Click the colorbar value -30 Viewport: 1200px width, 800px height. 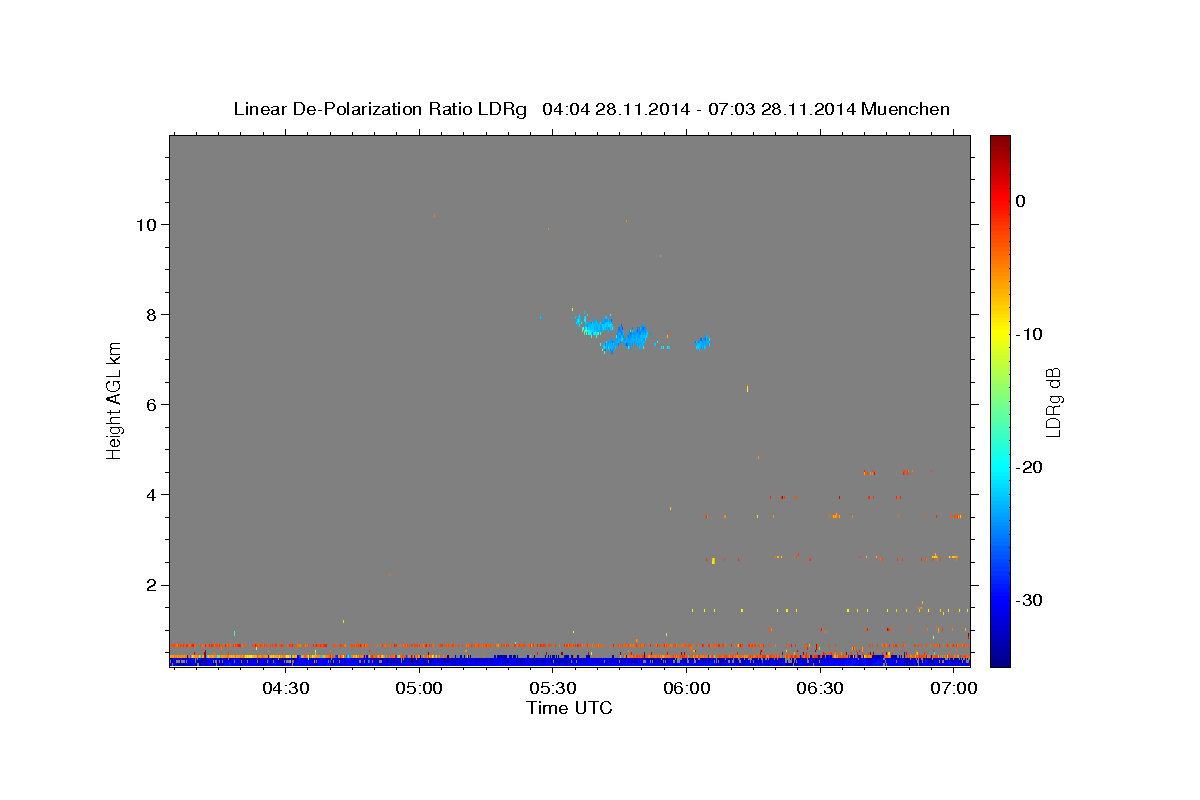click(1029, 600)
